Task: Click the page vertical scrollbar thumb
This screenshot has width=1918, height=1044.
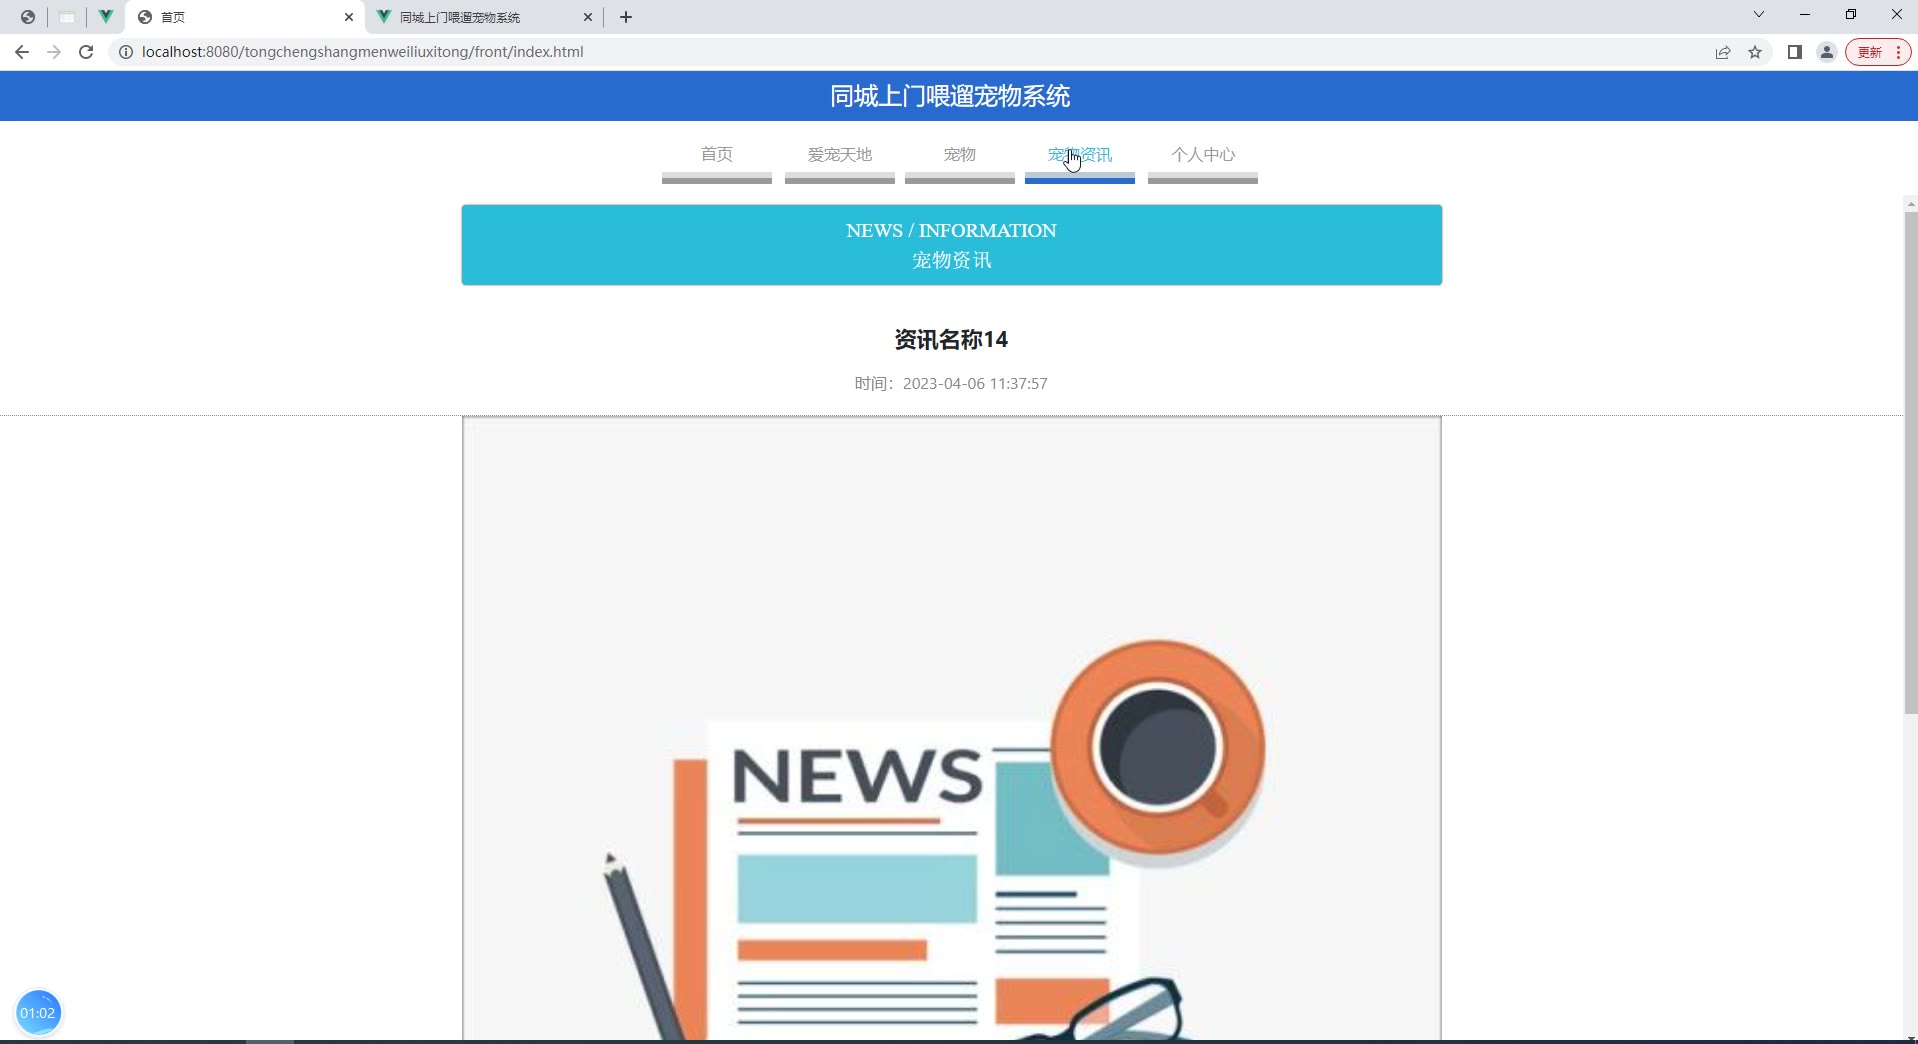Action: (1911, 462)
